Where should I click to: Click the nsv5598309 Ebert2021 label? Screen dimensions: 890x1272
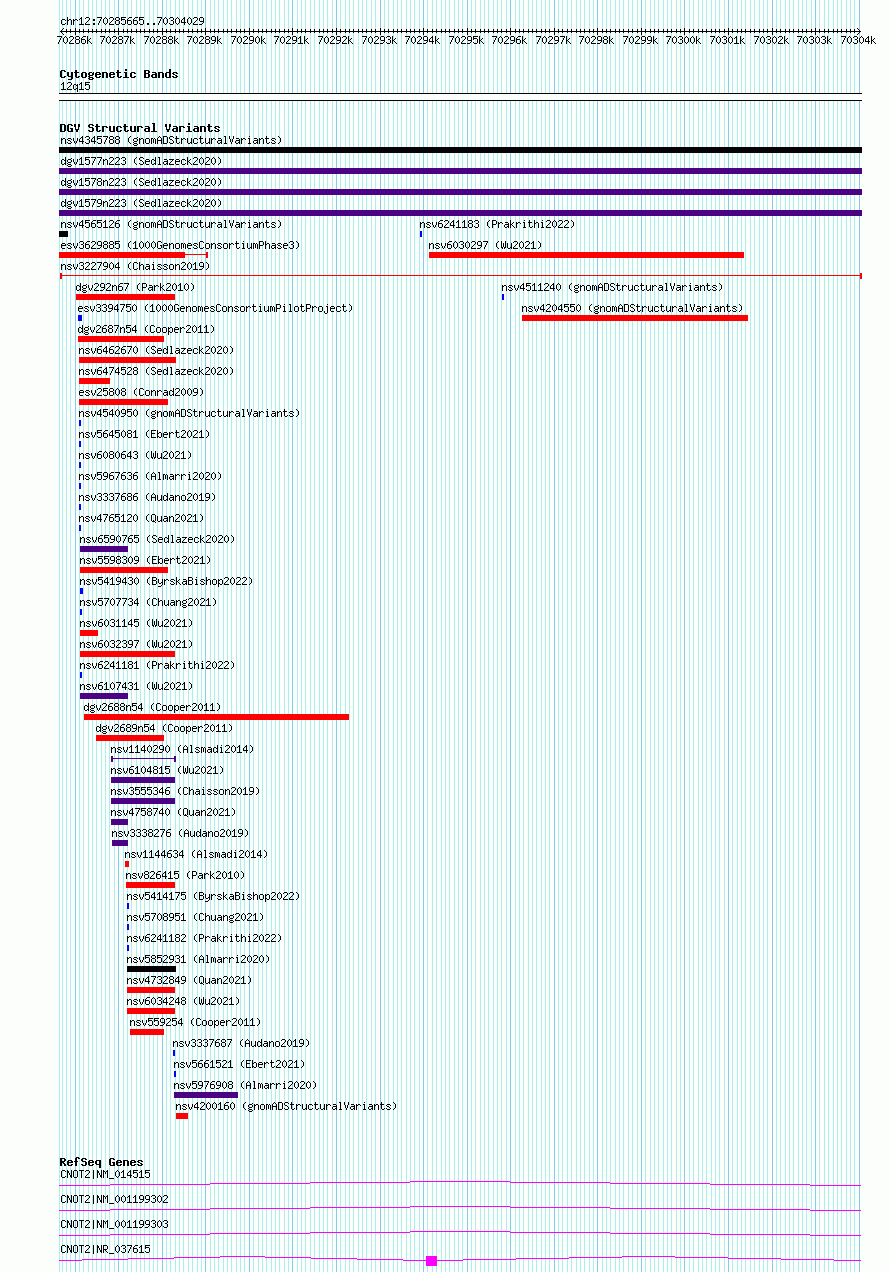tap(146, 560)
